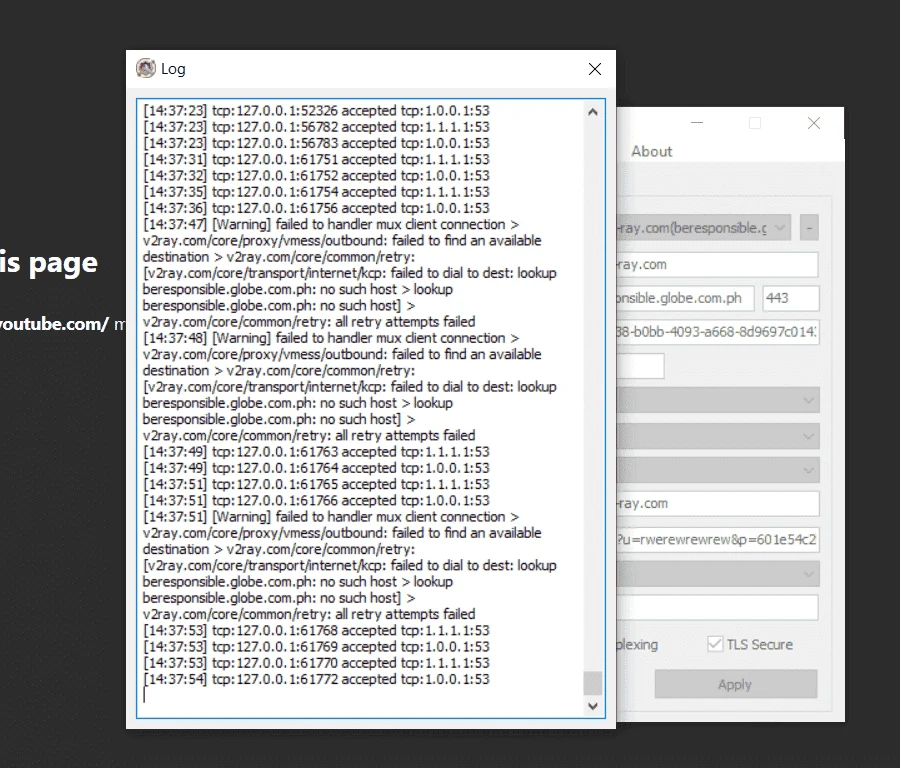This screenshot has height=768, width=900.
Task: Click the path field with u=rwerewrewrew
Action: 717,540
